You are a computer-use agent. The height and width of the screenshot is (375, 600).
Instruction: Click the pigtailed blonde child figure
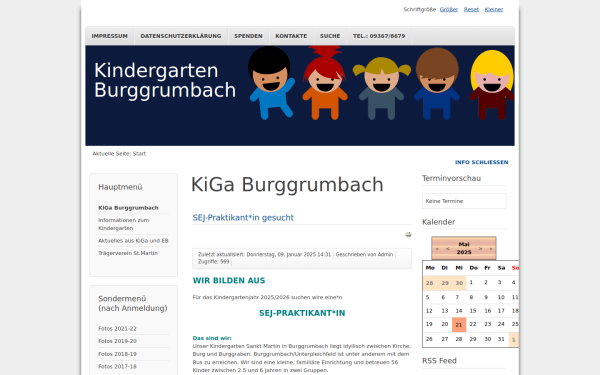382,88
